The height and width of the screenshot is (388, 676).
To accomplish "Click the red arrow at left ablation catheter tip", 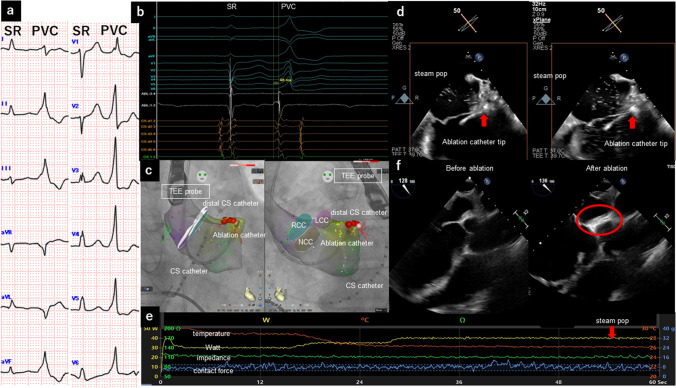I will click(484, 121).
